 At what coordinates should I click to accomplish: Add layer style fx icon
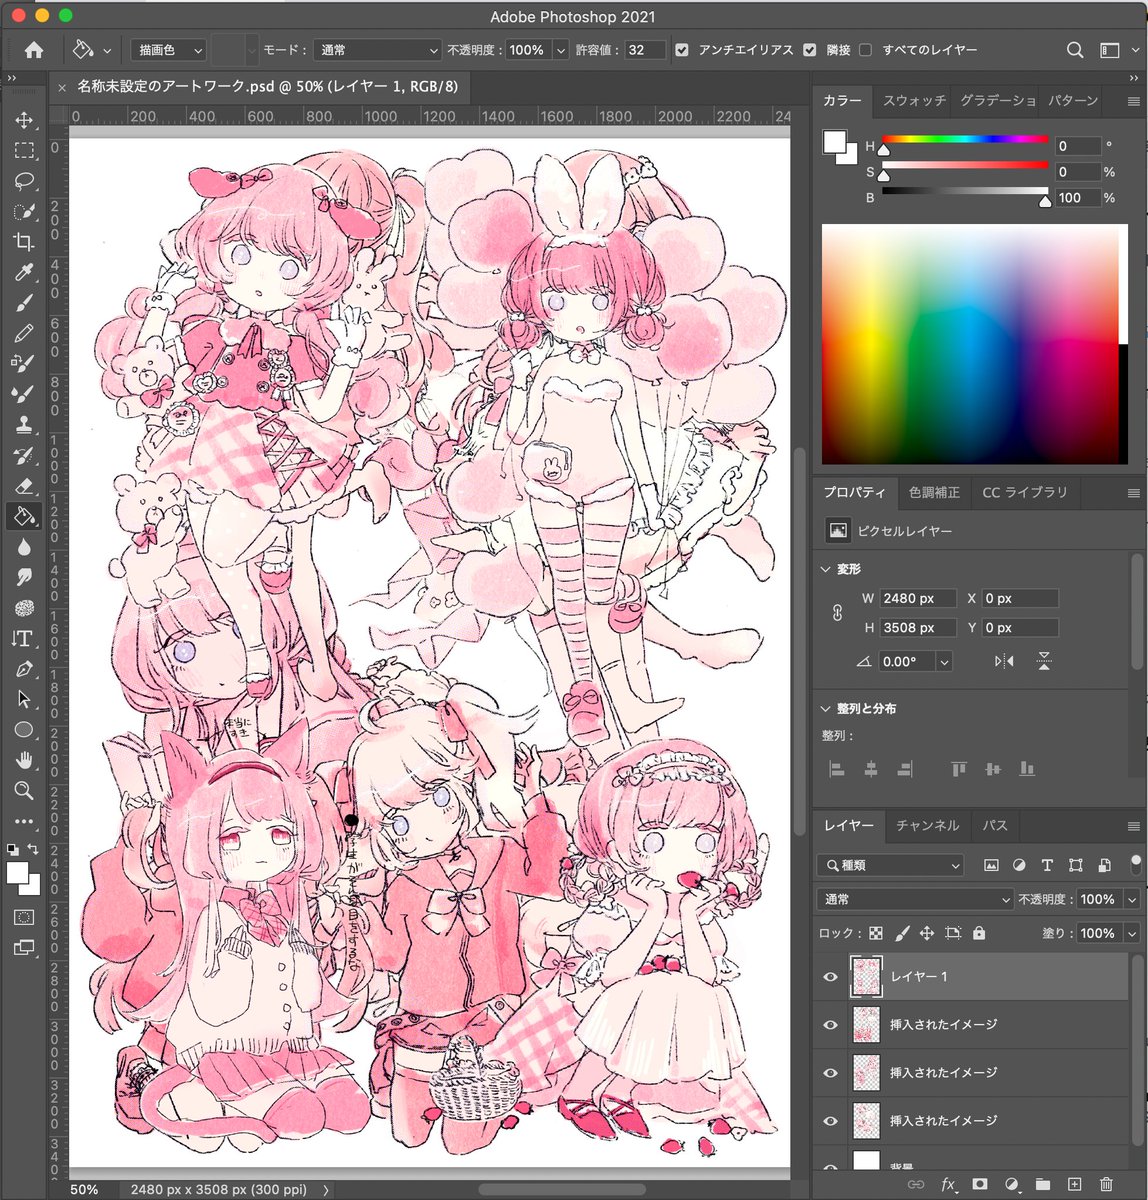click(948, 1184)
